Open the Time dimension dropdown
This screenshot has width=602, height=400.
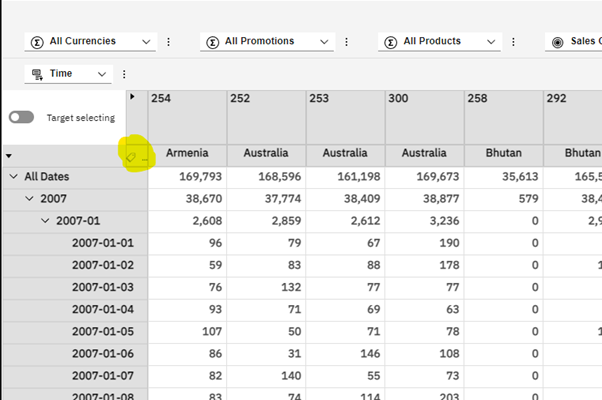click(x=103, y=74)
